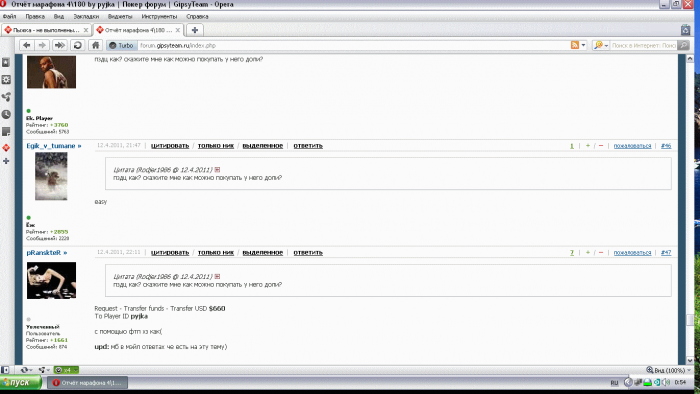Click pRanskteR's avatar image
The width and height of the screenshot is (700, 394).
(x=51, y=280)
